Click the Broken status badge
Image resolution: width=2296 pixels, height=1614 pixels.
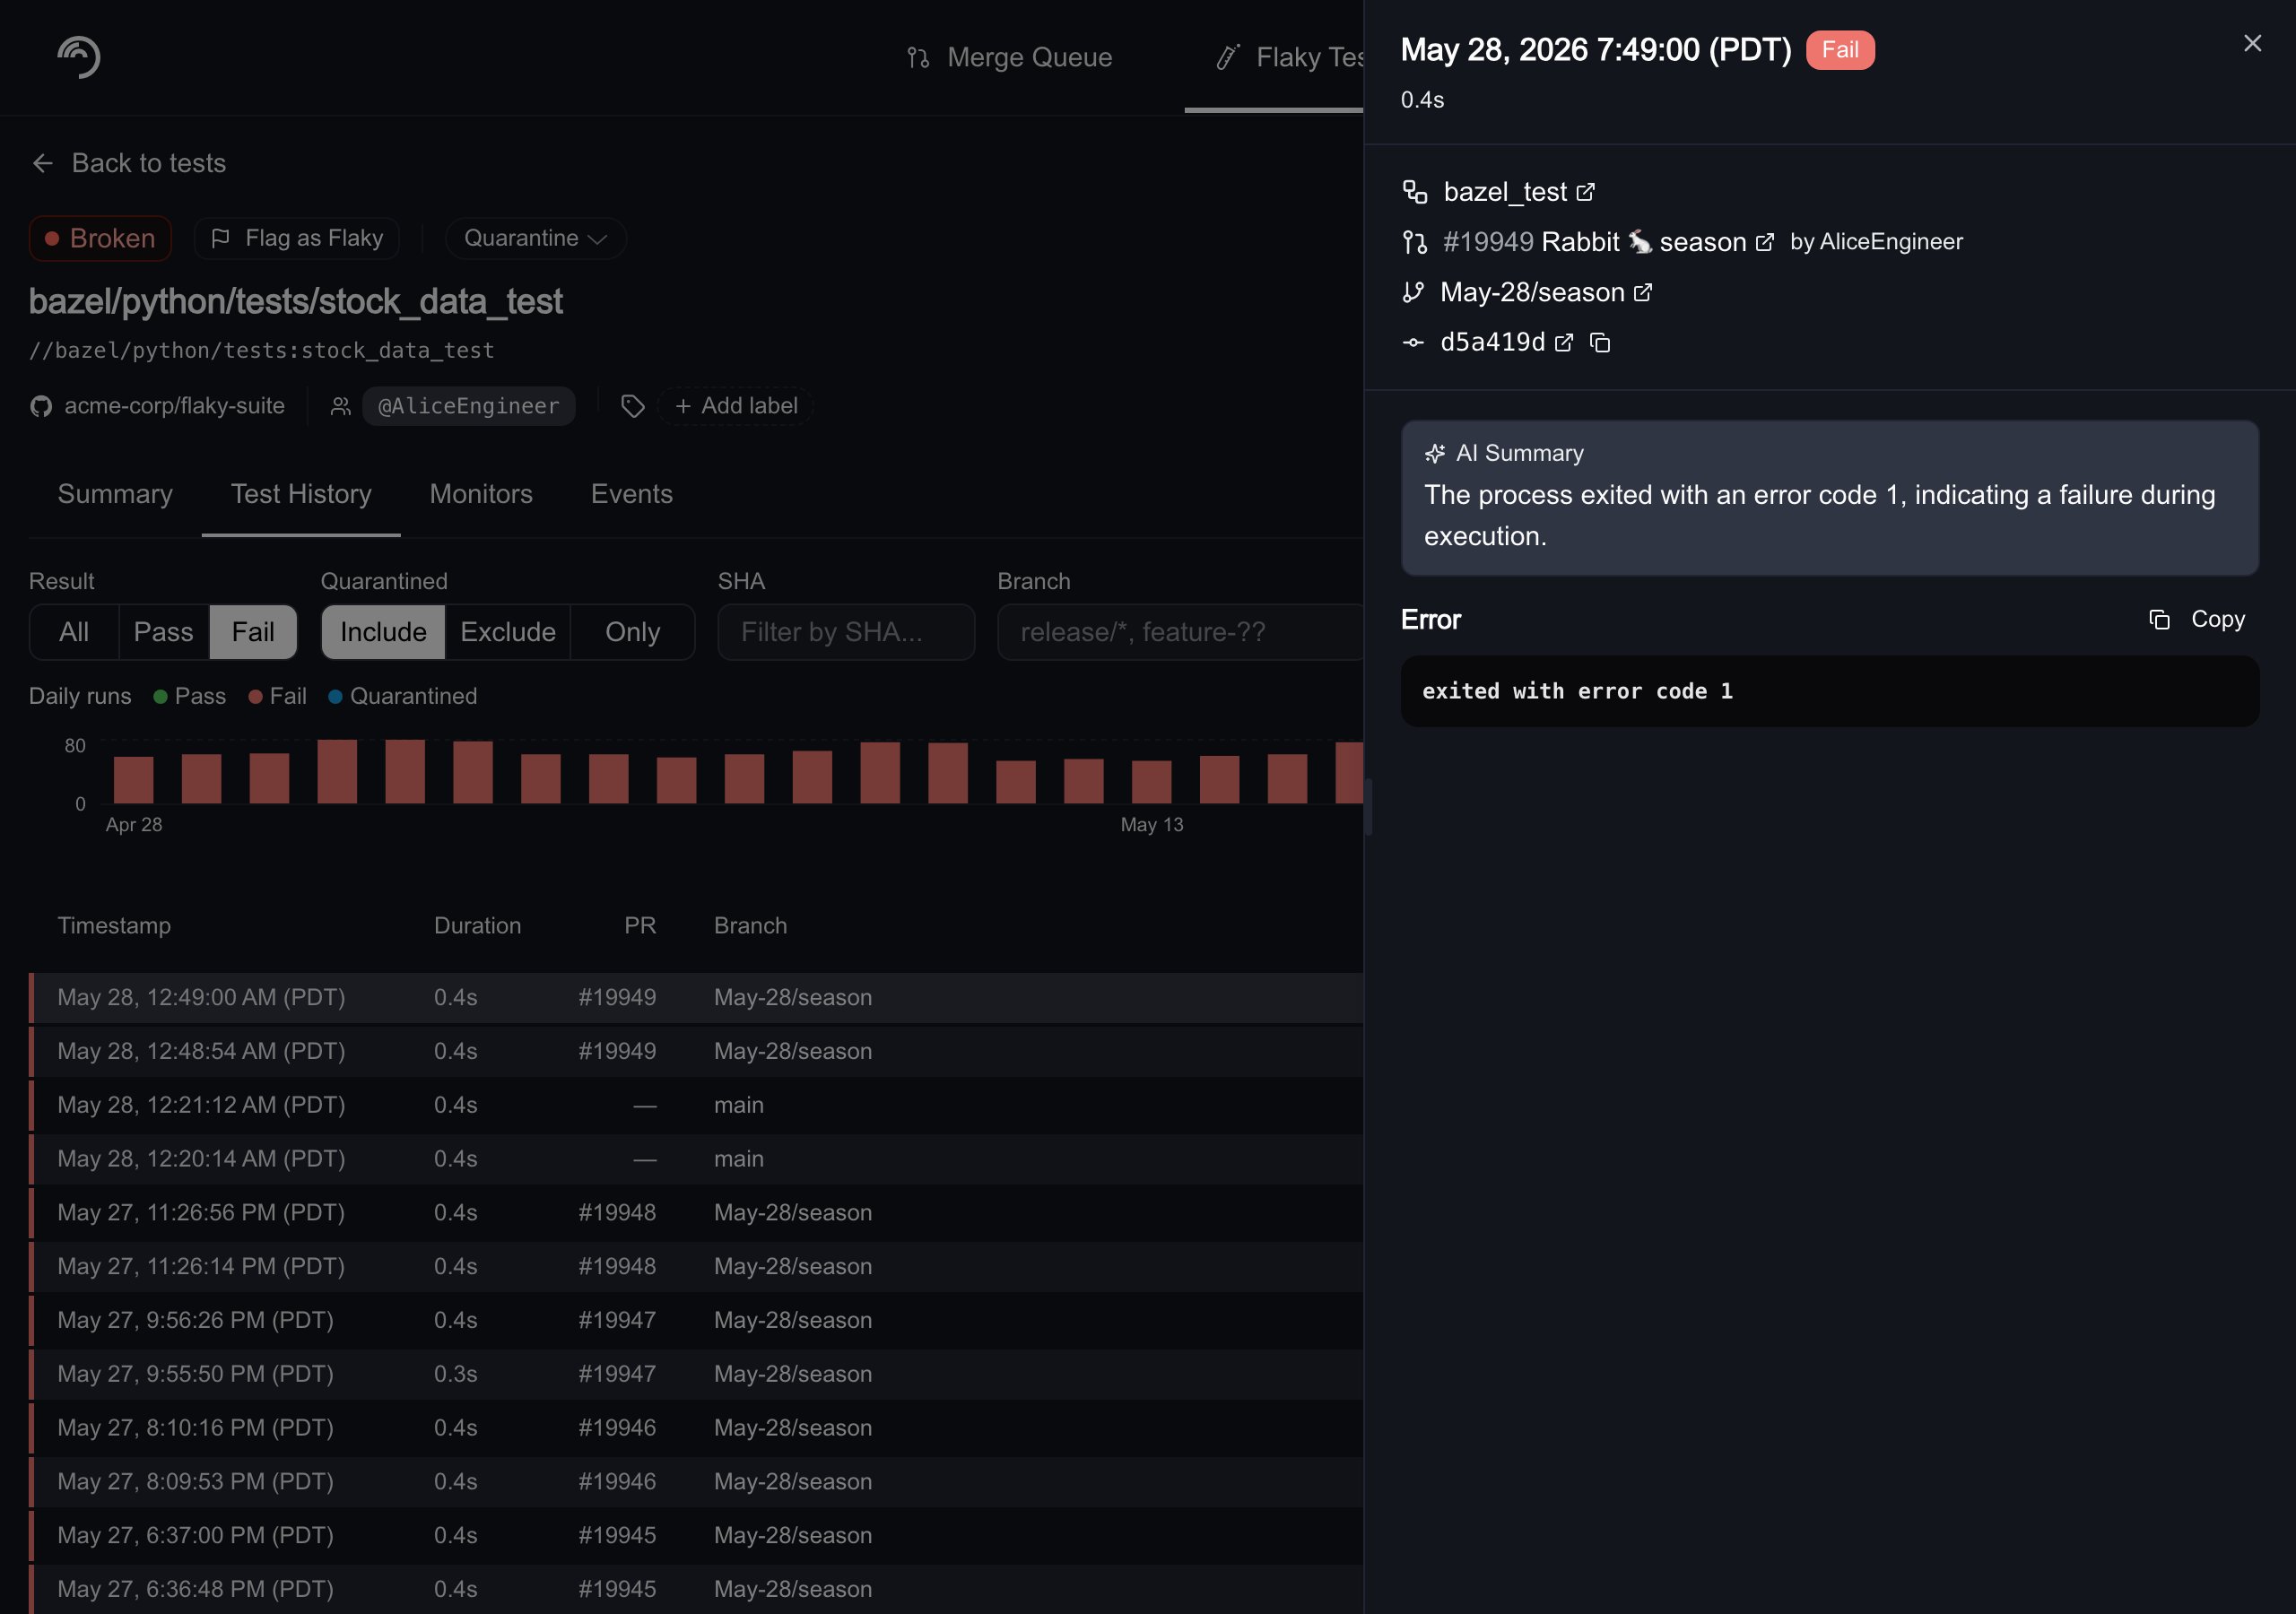coord(100,238)
